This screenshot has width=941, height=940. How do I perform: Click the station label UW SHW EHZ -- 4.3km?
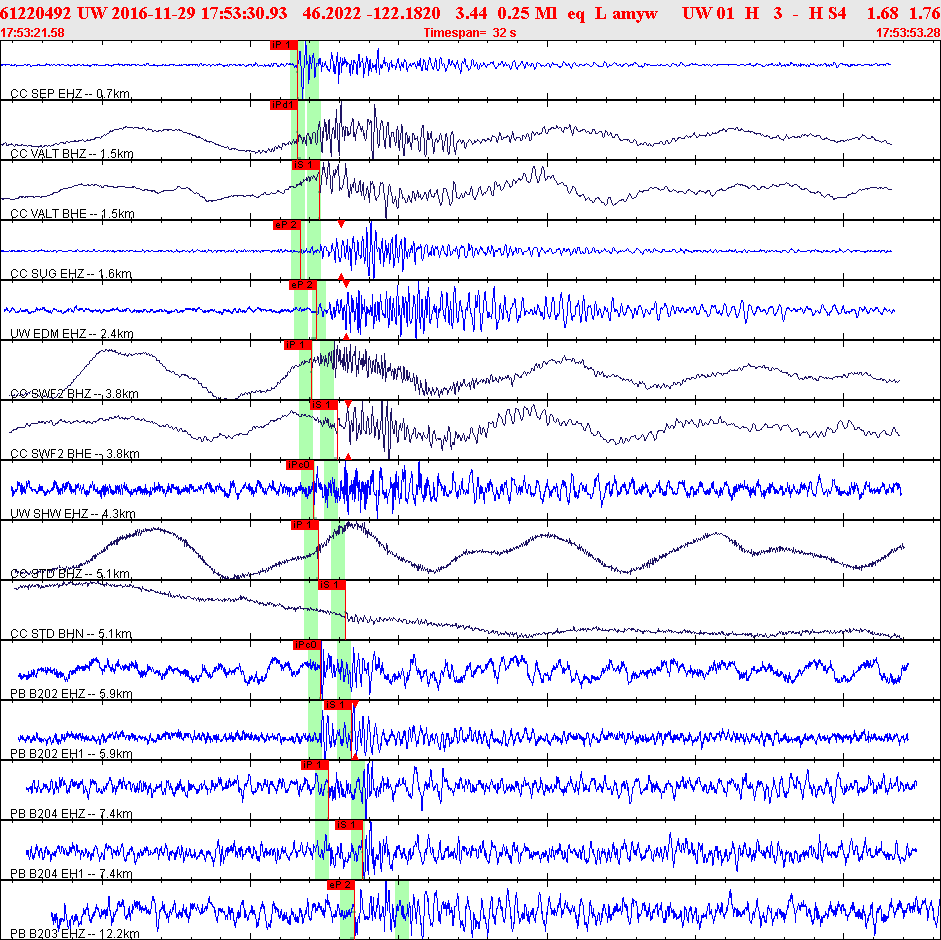click(73, 514)
